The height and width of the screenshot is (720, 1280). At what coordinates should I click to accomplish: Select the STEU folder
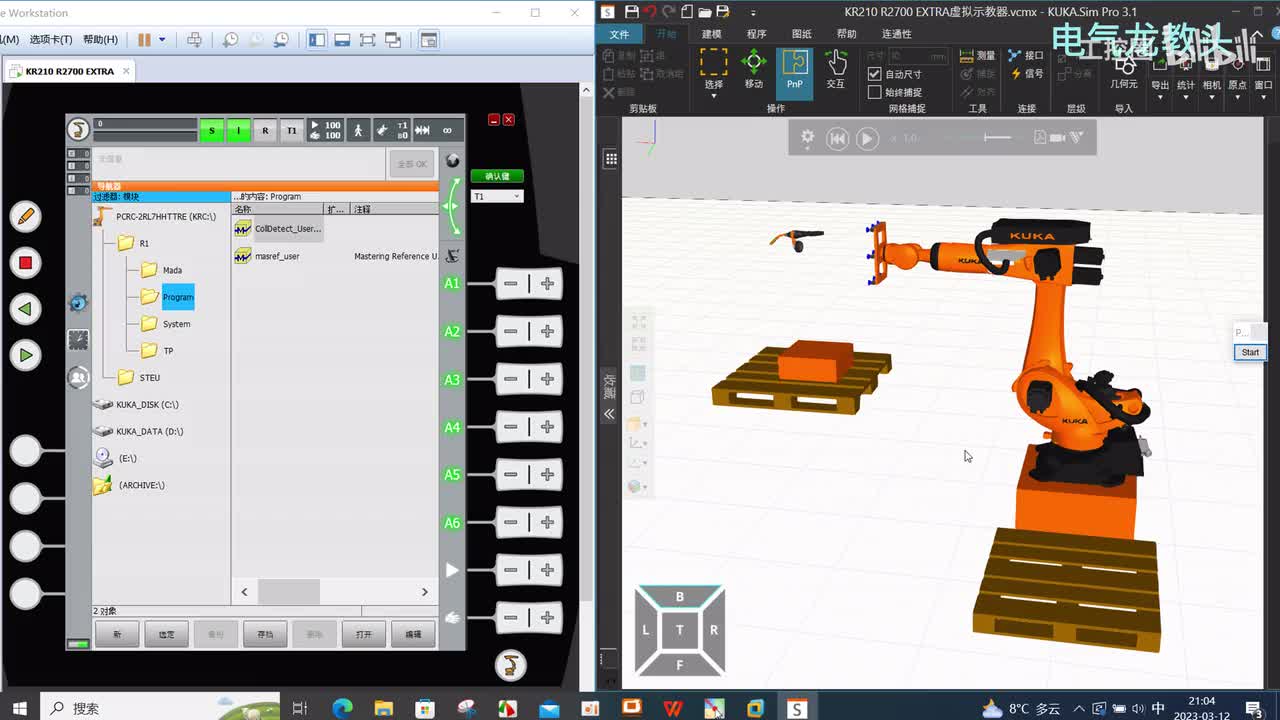(x=139, y=377)
